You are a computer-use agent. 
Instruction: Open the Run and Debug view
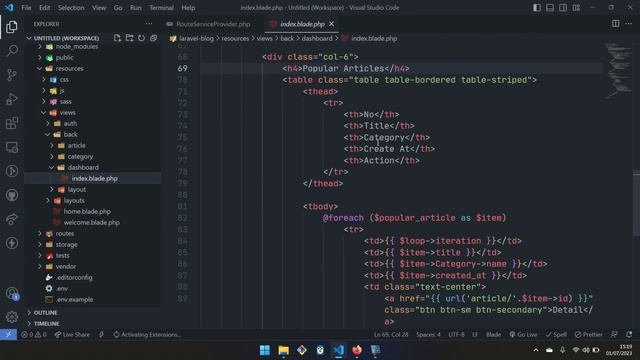[12, 99]
